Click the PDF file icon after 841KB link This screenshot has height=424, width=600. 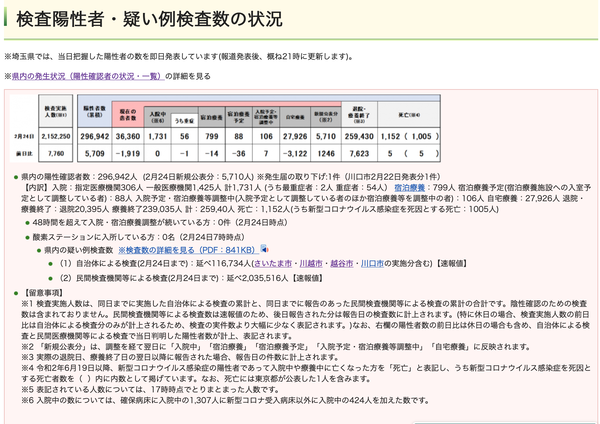(264, 250)
